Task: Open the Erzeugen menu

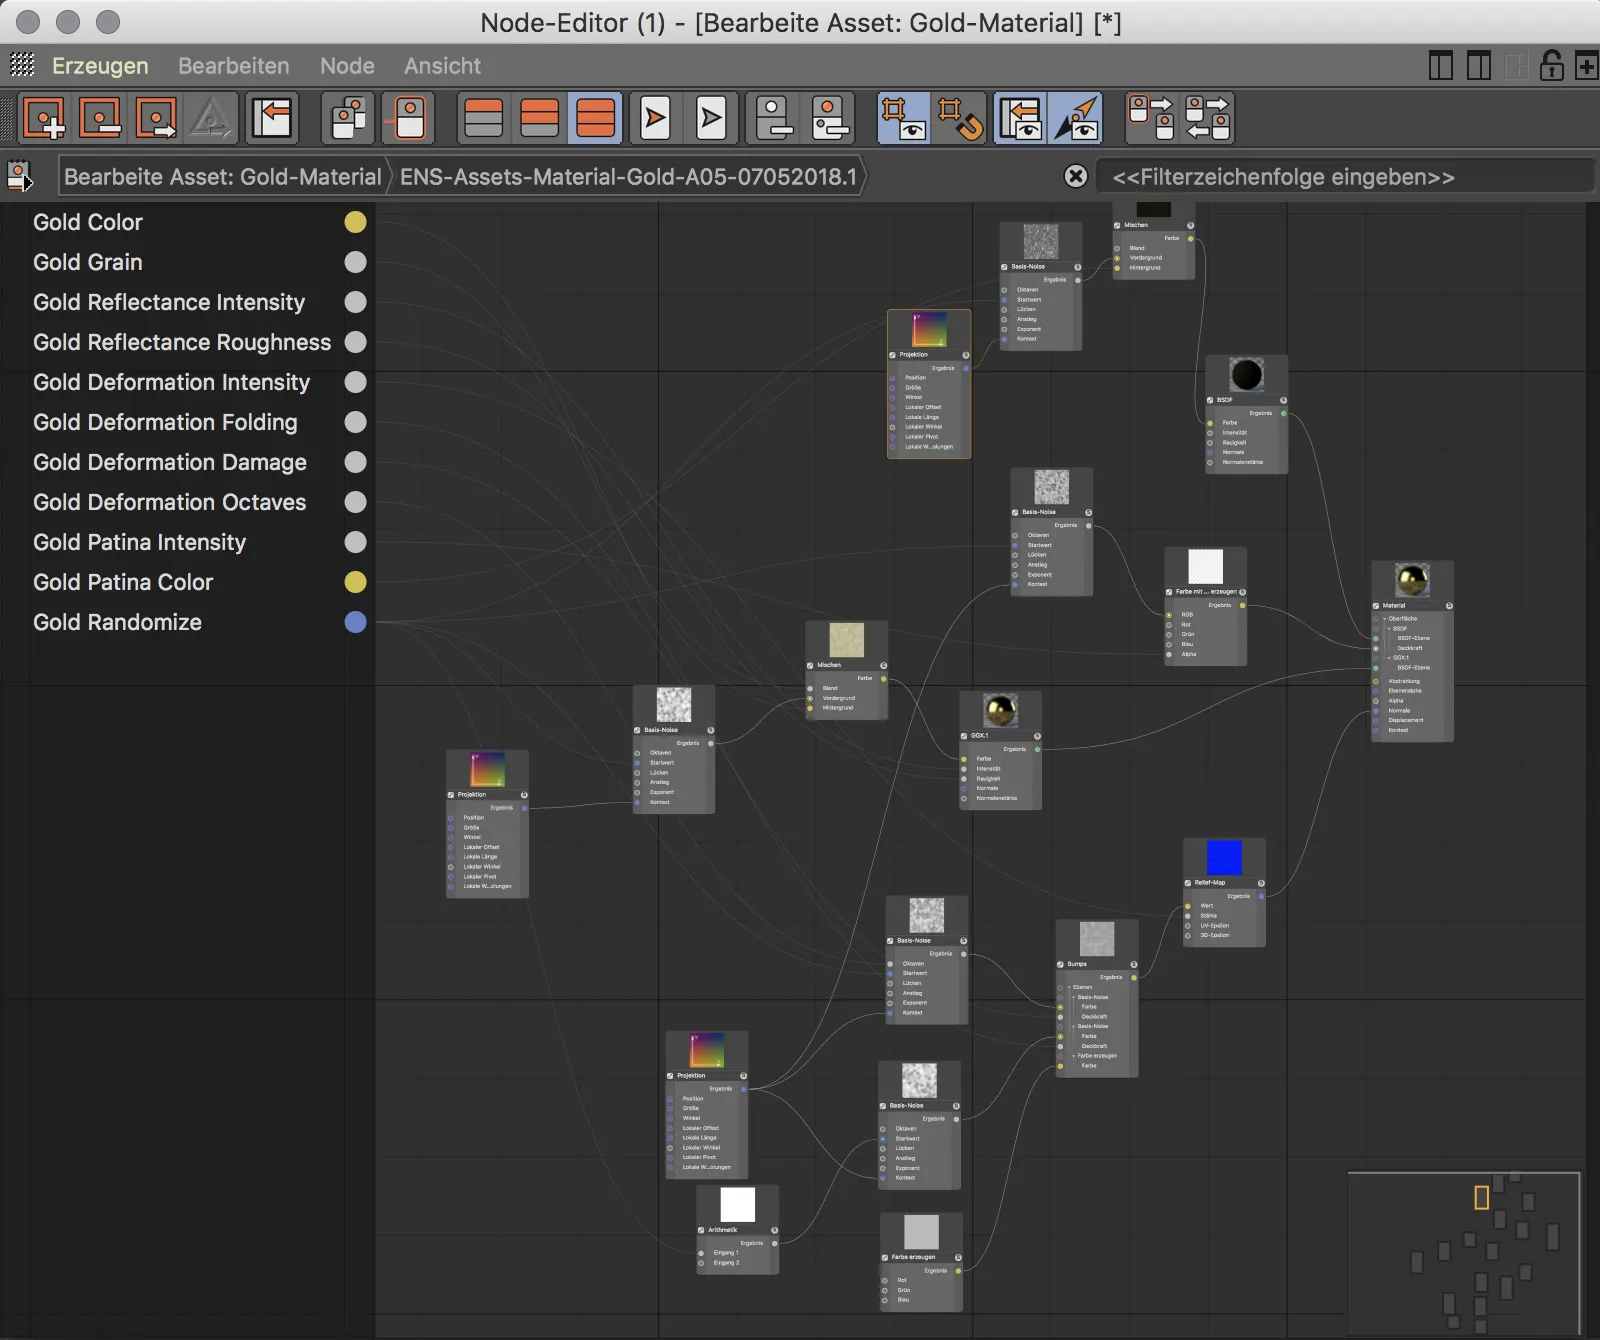Action: pos(100,66)
